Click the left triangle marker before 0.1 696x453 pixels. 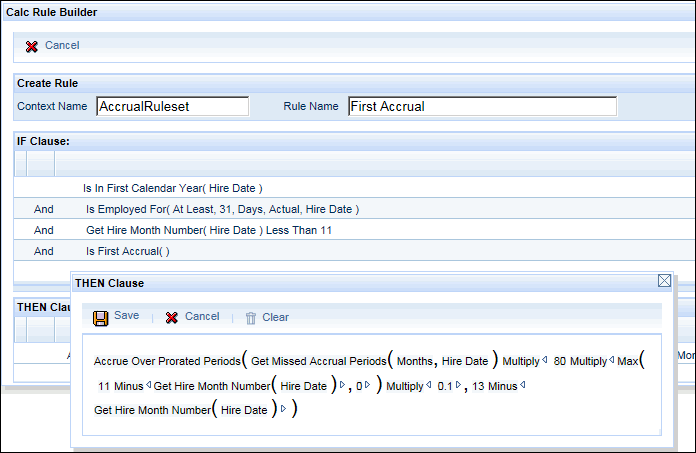pyautogui.click(x=429, y=385)
